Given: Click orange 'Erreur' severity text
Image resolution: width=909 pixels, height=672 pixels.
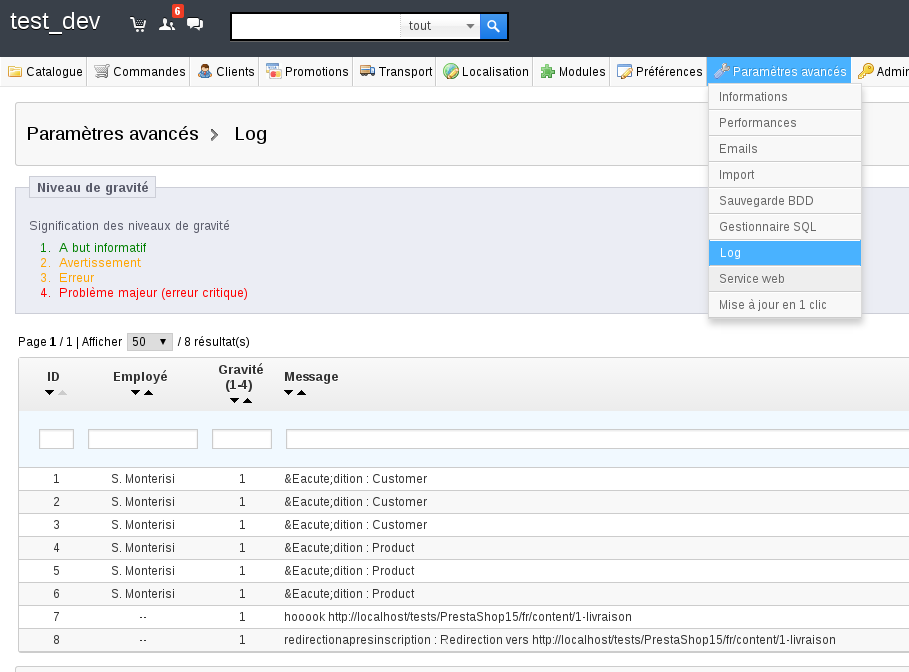Looking at the screenshot, I should point(77,278).
